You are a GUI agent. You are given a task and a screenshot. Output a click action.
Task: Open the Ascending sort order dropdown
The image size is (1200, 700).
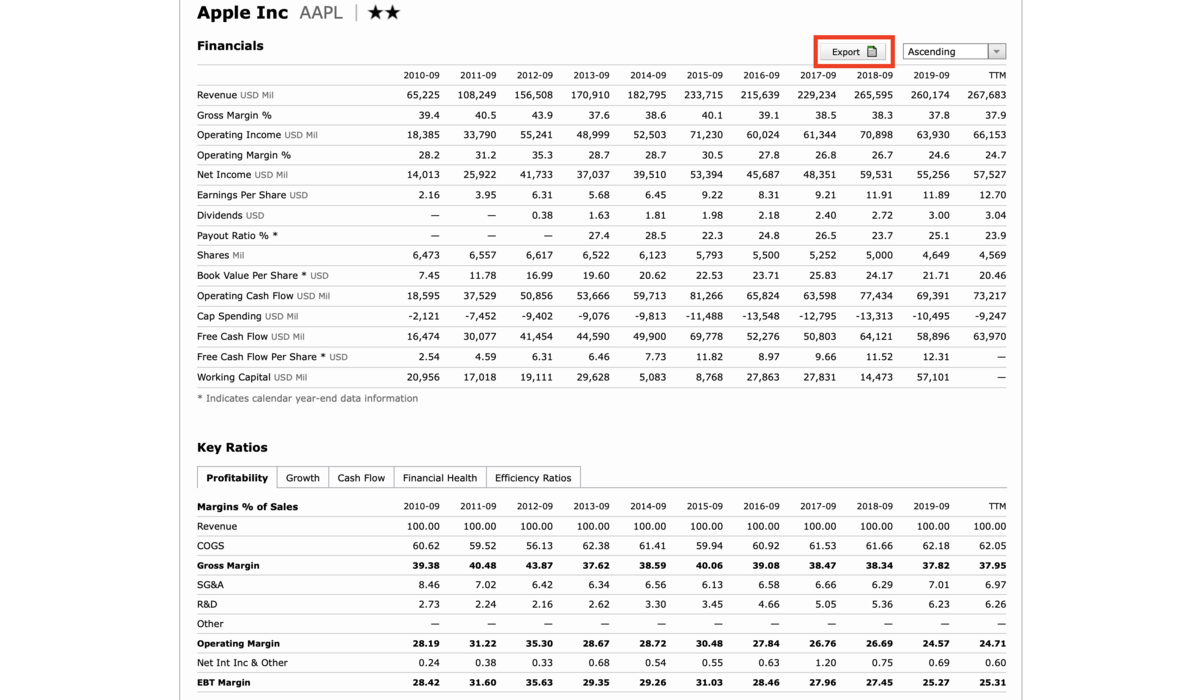pos(954,51)
